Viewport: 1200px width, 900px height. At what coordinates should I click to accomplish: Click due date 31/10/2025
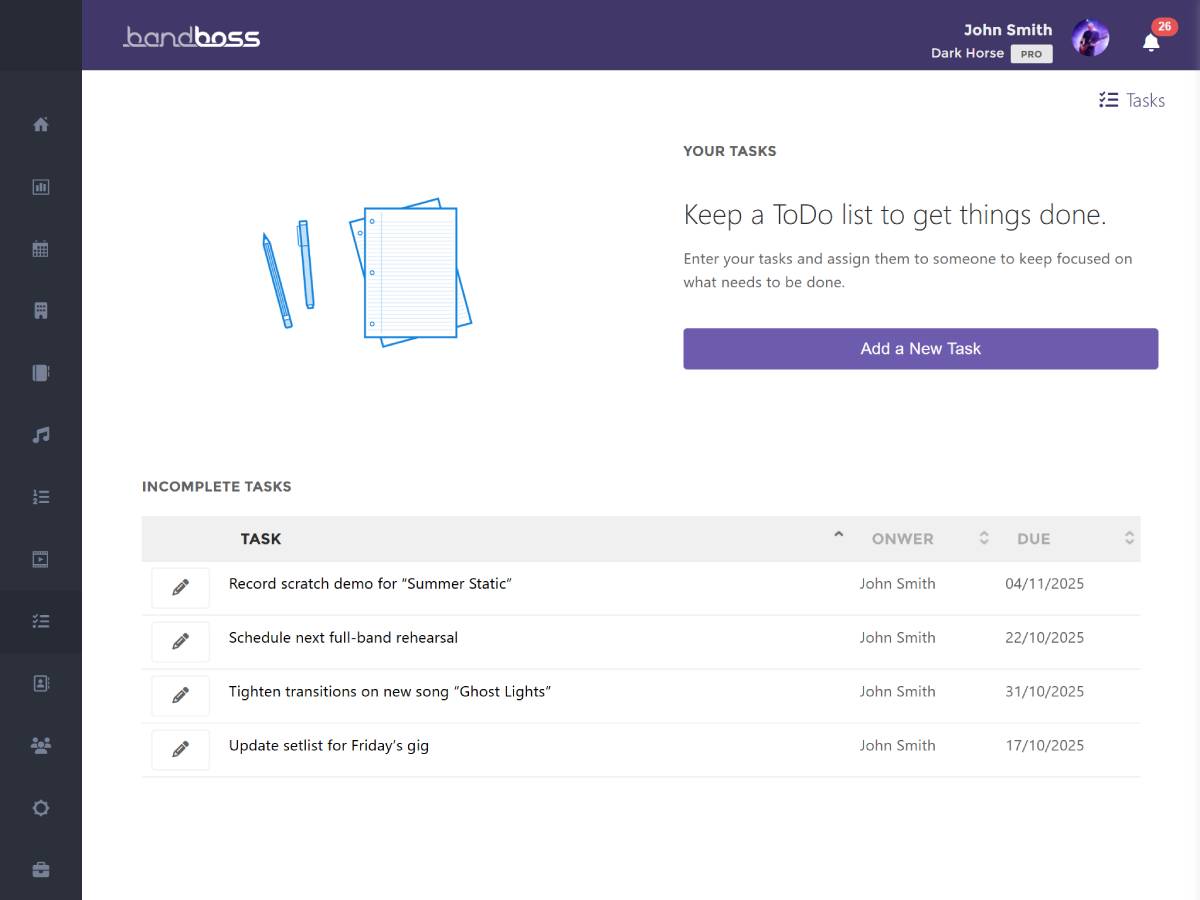coord(1044,692)
